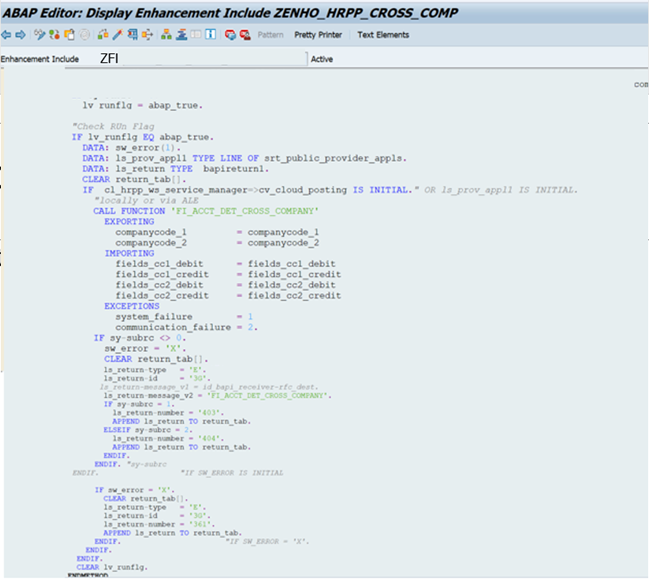Image resolution: width=649 pixels, height=579 pixels.
Task: Click the Active status text
Action: pos(322,59)
